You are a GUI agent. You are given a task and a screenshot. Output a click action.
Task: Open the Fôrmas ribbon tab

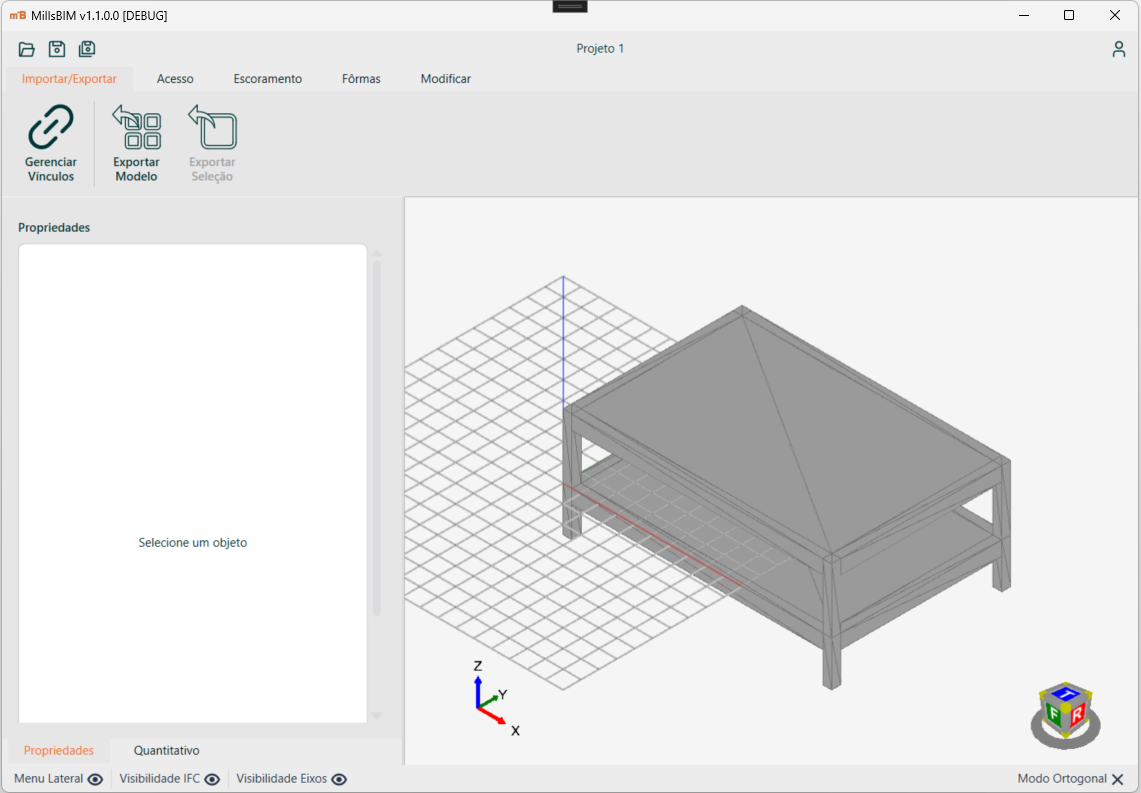[361, 79]
